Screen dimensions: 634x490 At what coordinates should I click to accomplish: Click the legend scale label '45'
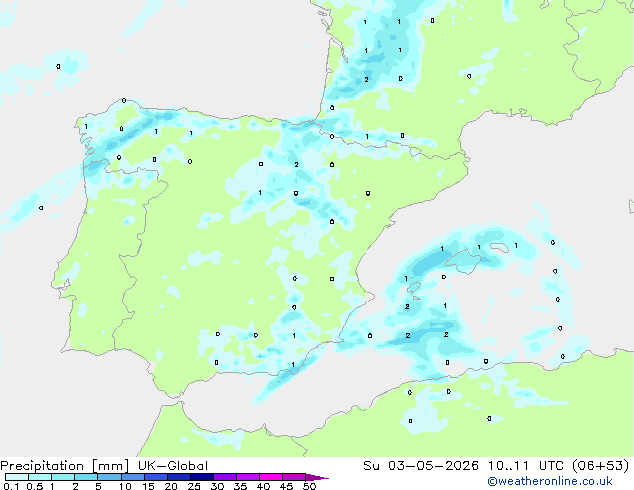(286, 486)
